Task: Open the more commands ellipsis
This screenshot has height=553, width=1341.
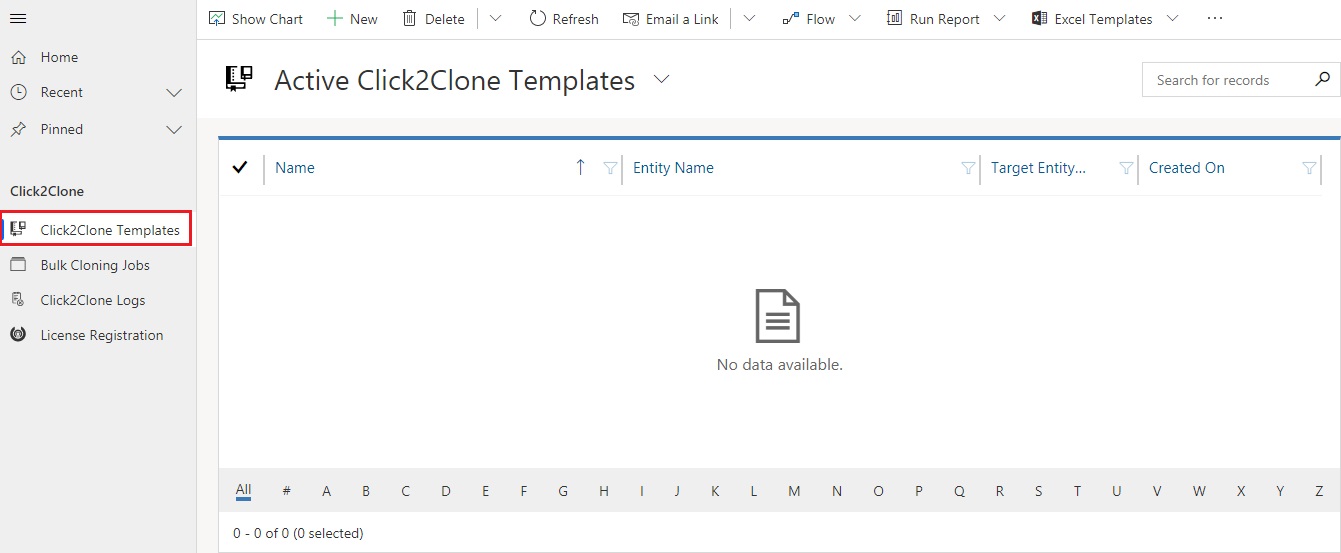Action: pyautogui.click(x=1214, y=18)
